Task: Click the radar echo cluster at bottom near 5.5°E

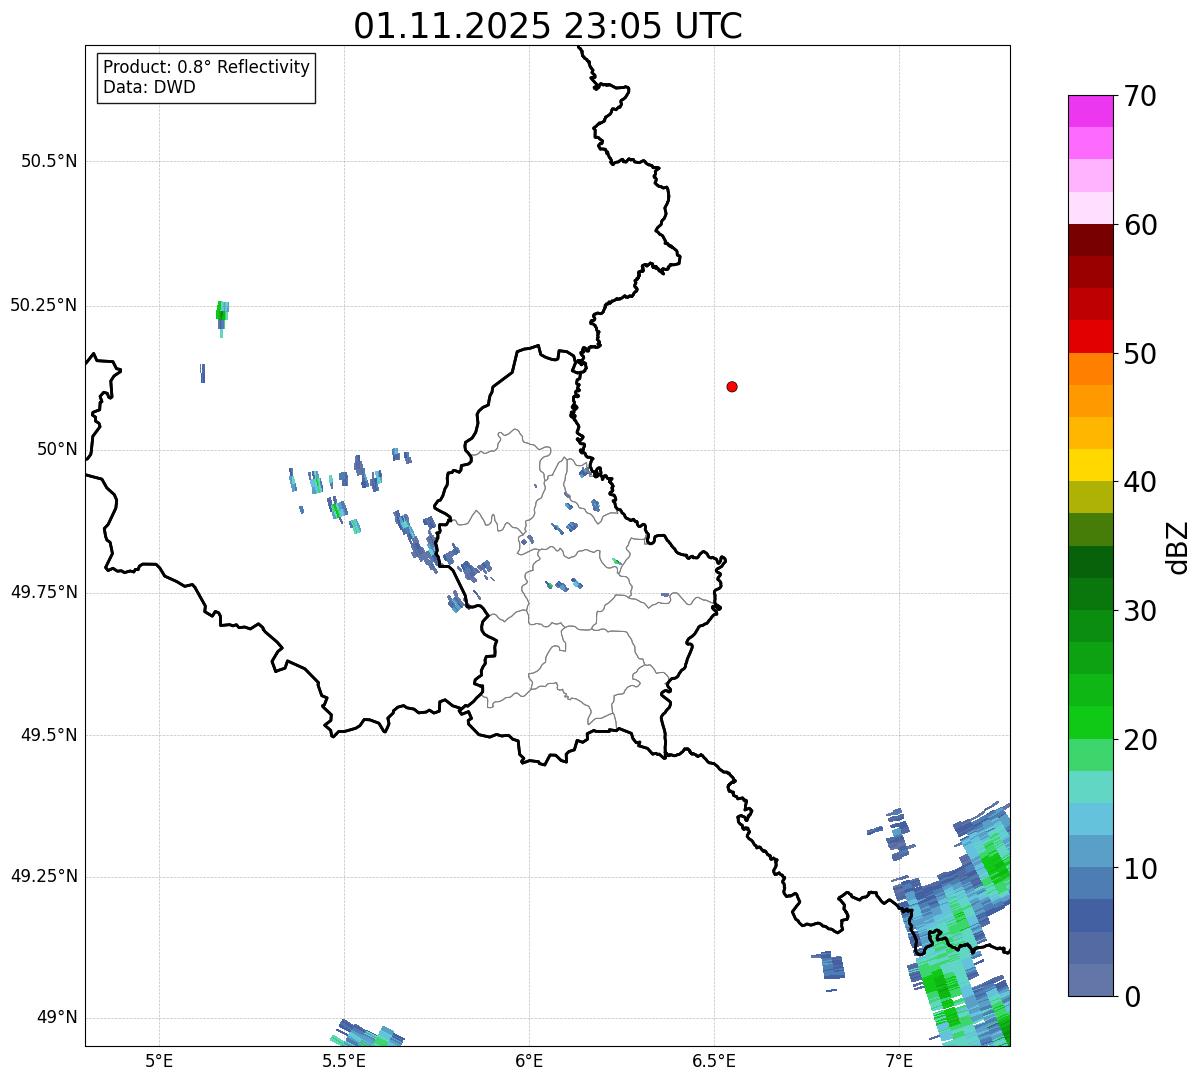Action: coord(367,1034)
